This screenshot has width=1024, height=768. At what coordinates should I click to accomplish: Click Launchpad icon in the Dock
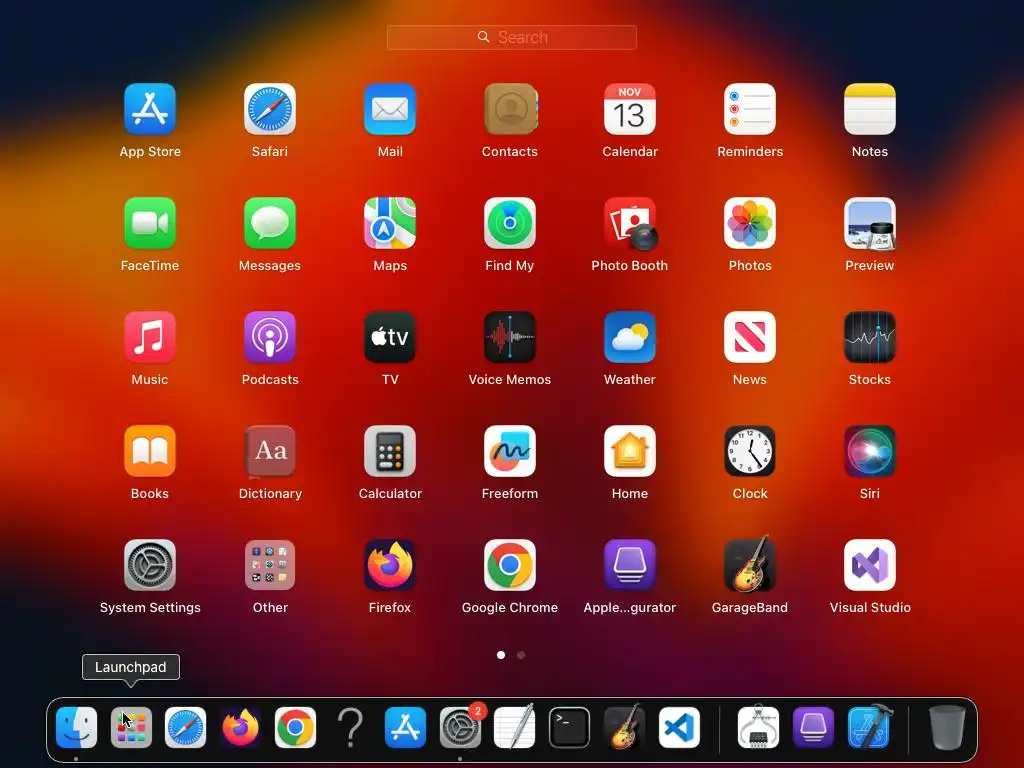(131, 728)
